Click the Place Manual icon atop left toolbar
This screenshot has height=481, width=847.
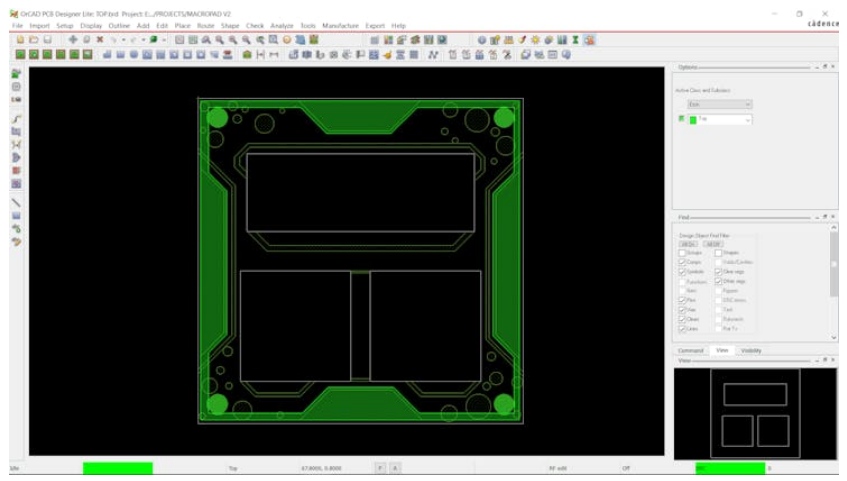(x=16, y=74)
